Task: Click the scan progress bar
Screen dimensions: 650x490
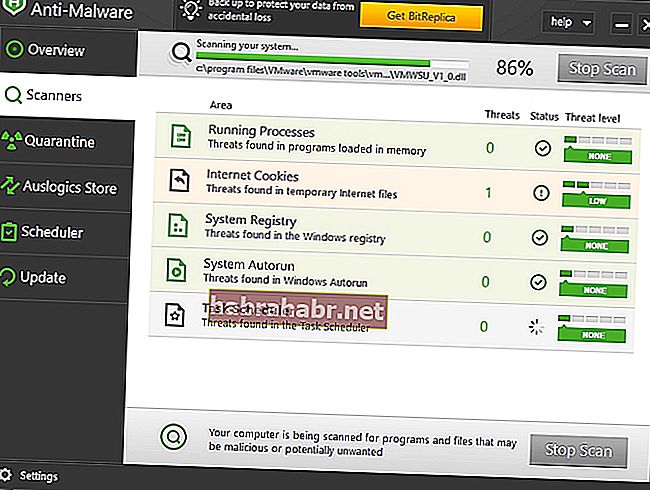Action: pyautogui.click(x=332, y=59)
